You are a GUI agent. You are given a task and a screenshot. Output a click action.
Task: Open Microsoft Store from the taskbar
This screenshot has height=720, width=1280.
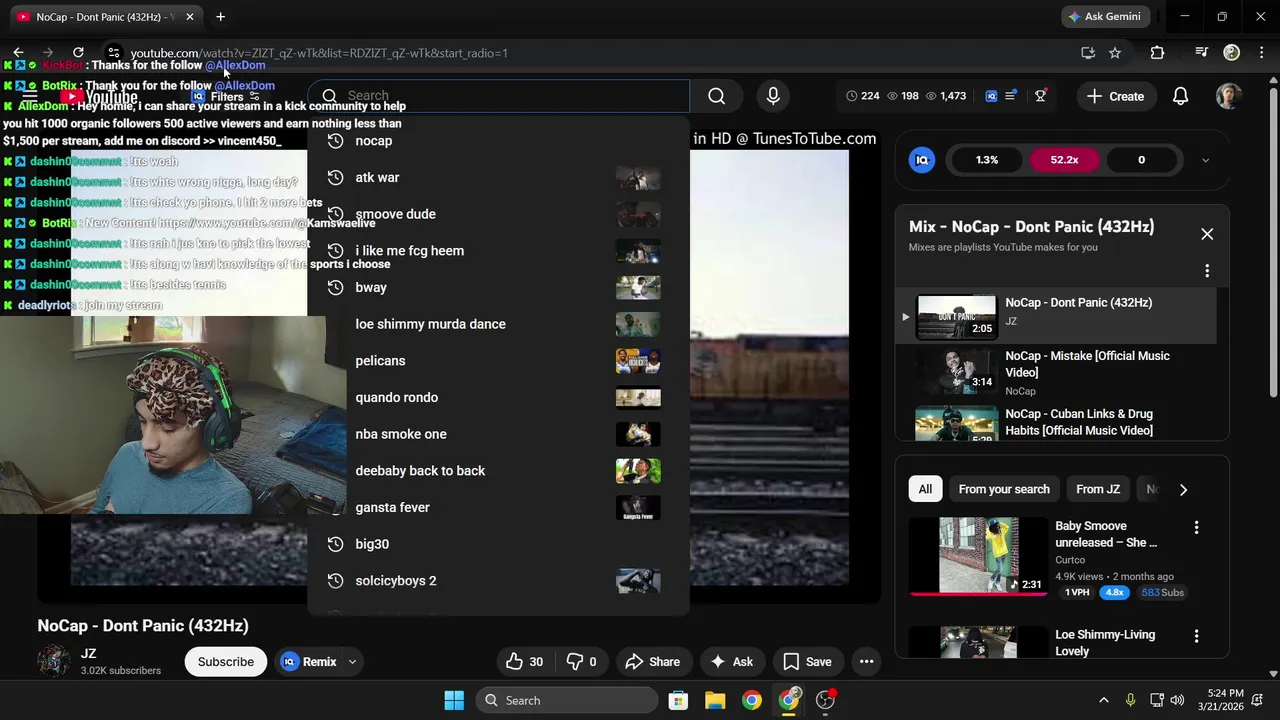tap(678, 700)
